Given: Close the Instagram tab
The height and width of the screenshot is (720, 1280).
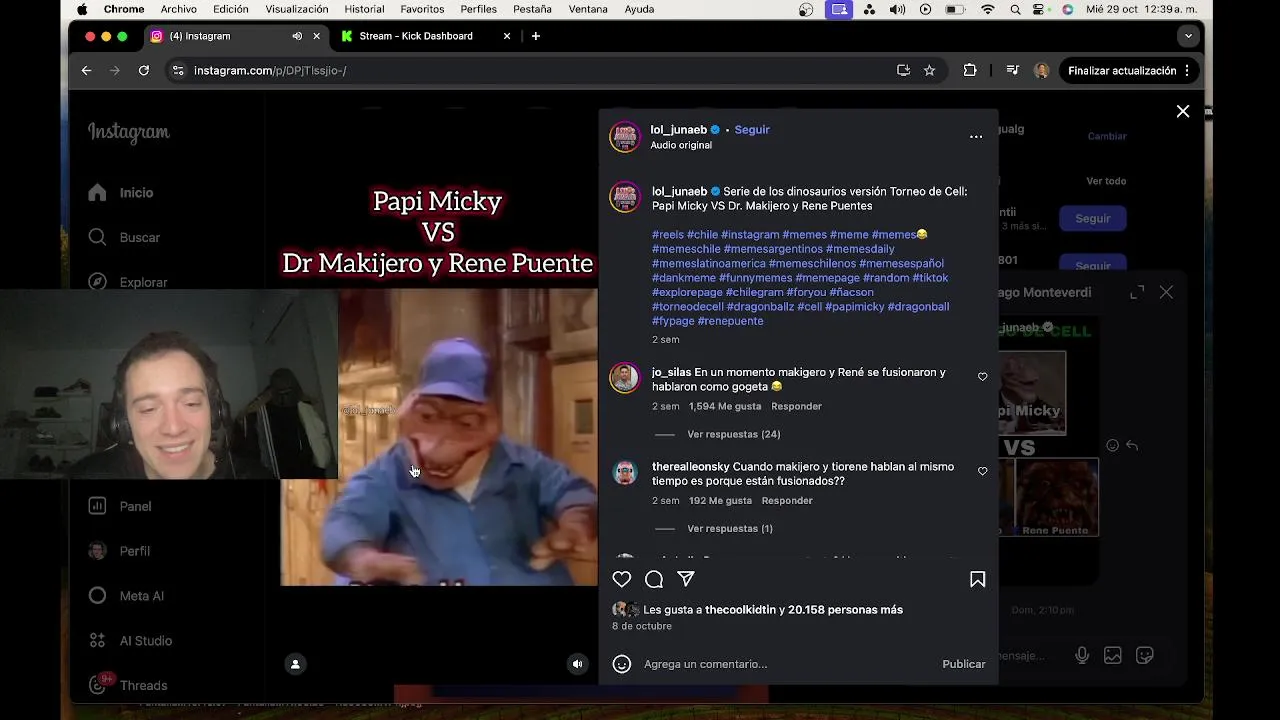Looking at the screenshot, I should [x=317, y=36].
